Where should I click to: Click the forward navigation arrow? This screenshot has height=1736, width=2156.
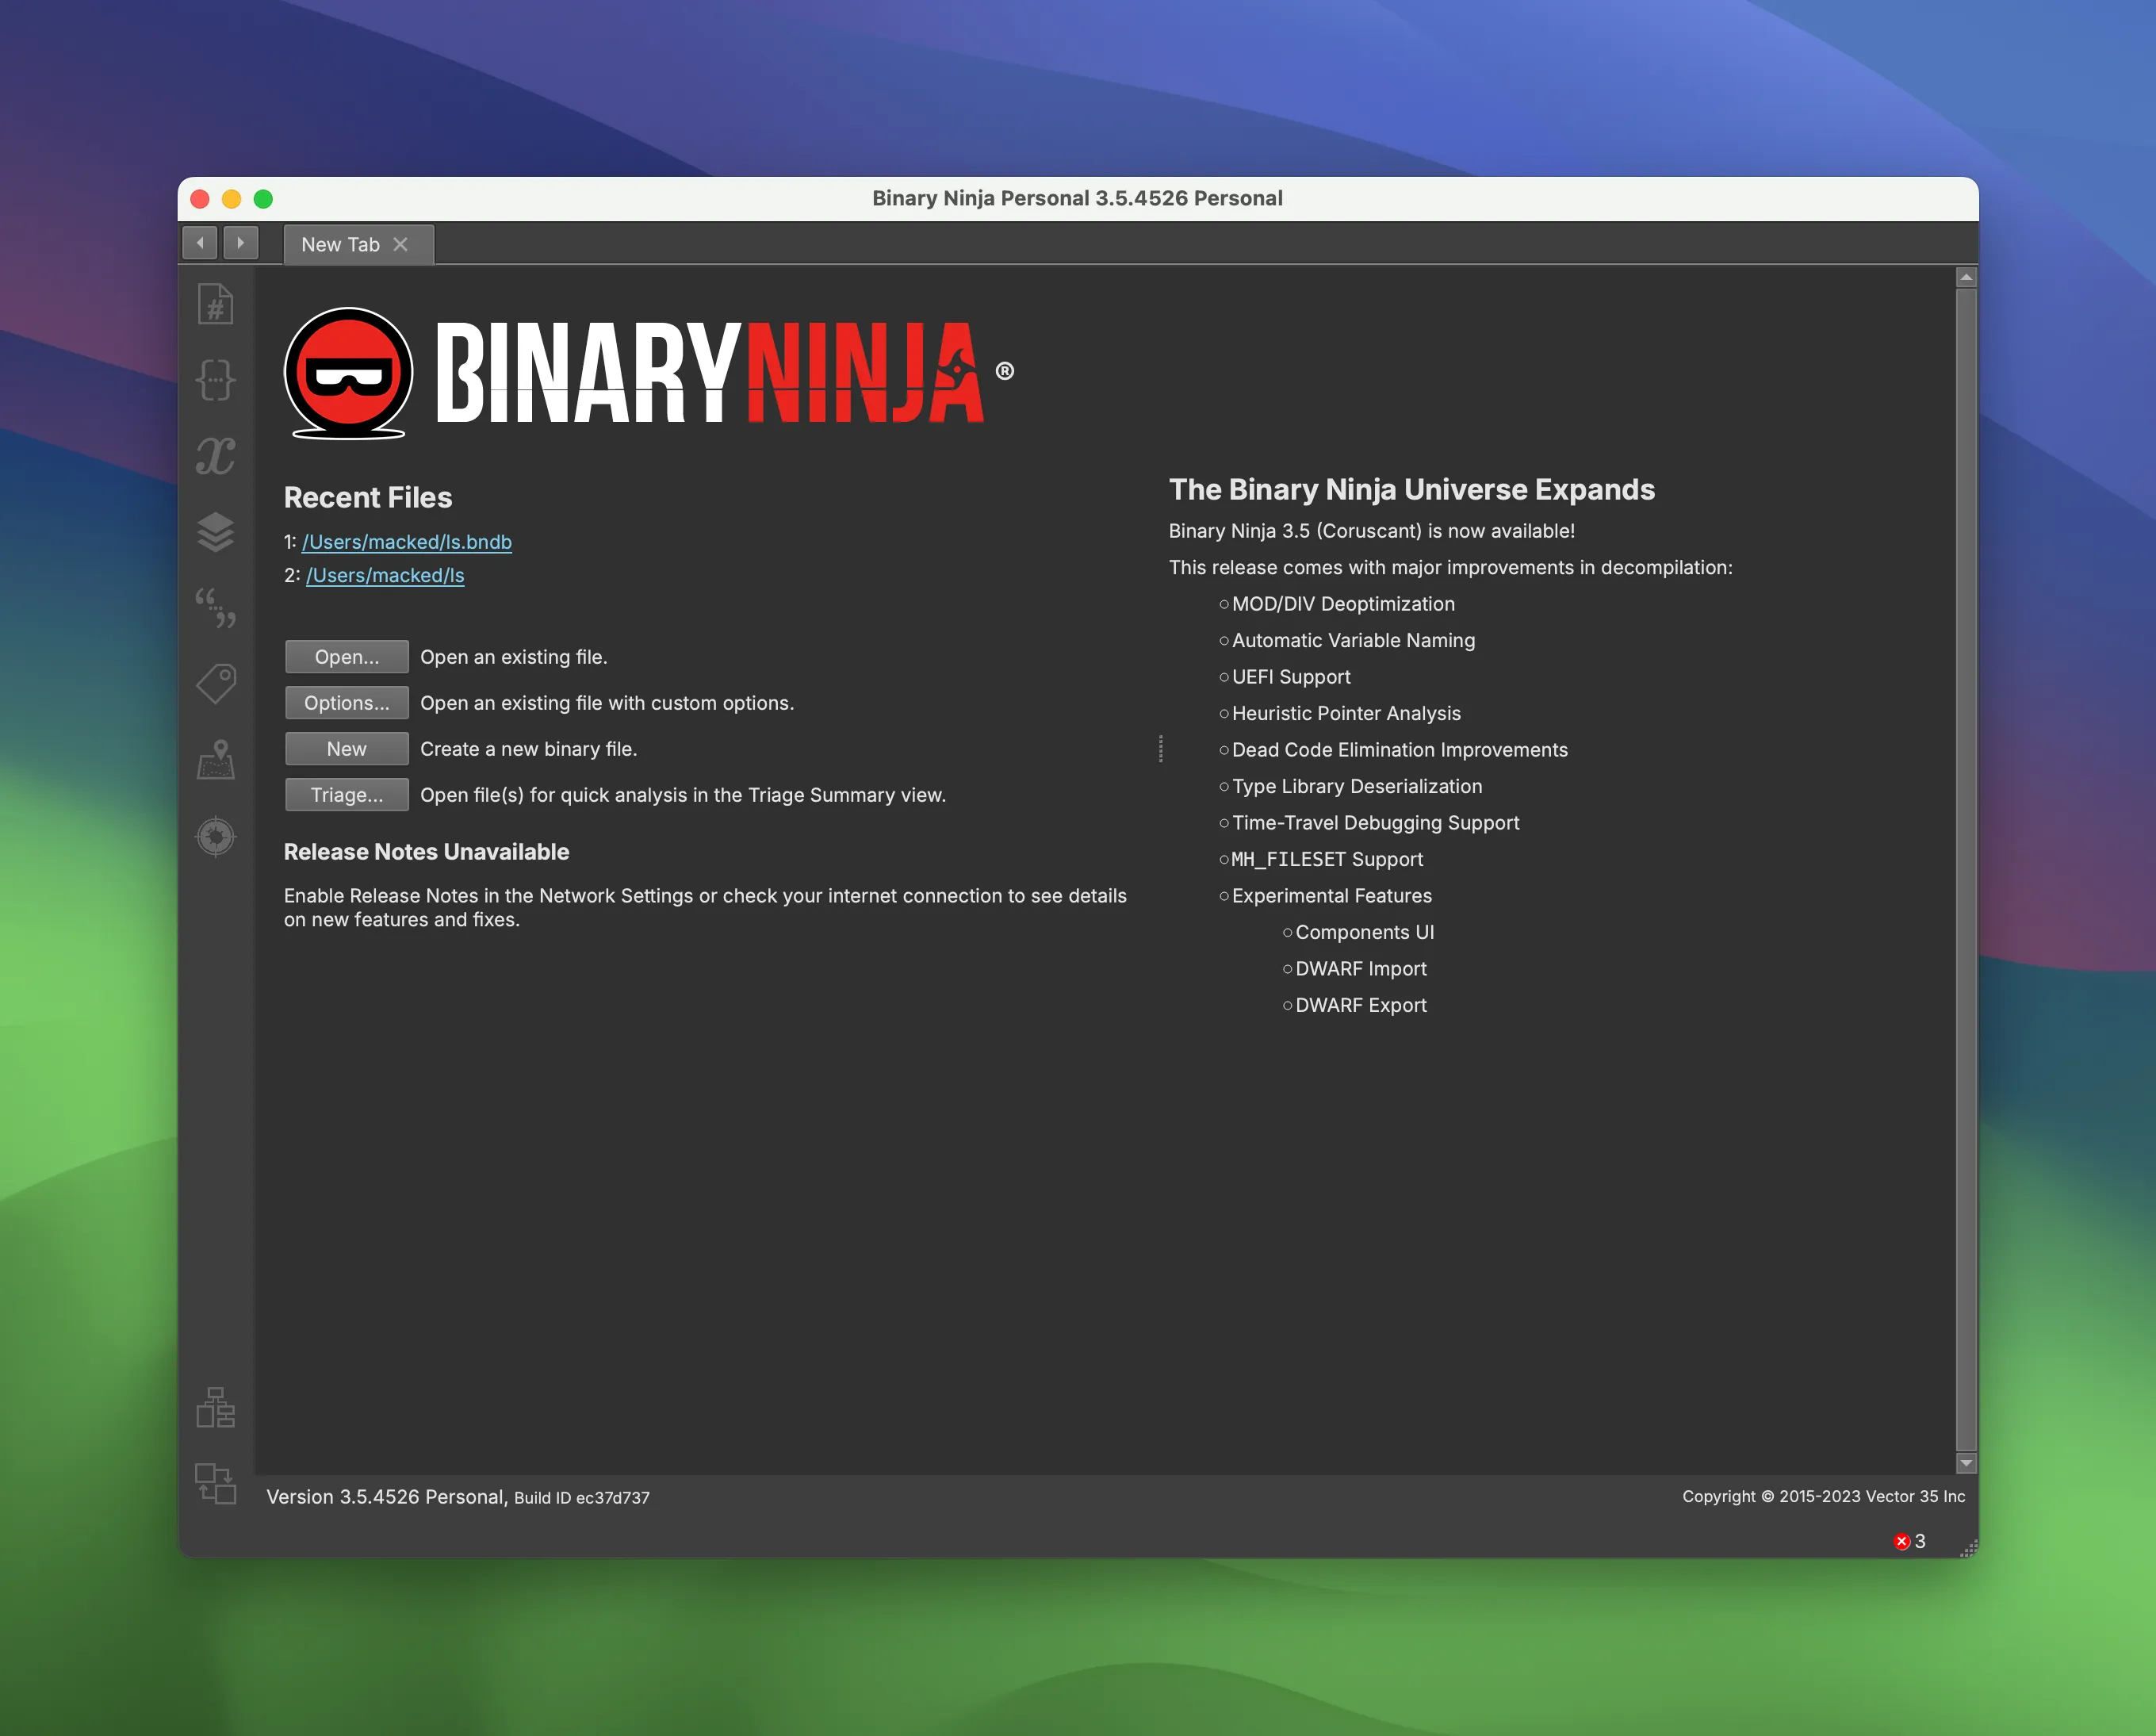pyautogui.click(x=240, y=242)
